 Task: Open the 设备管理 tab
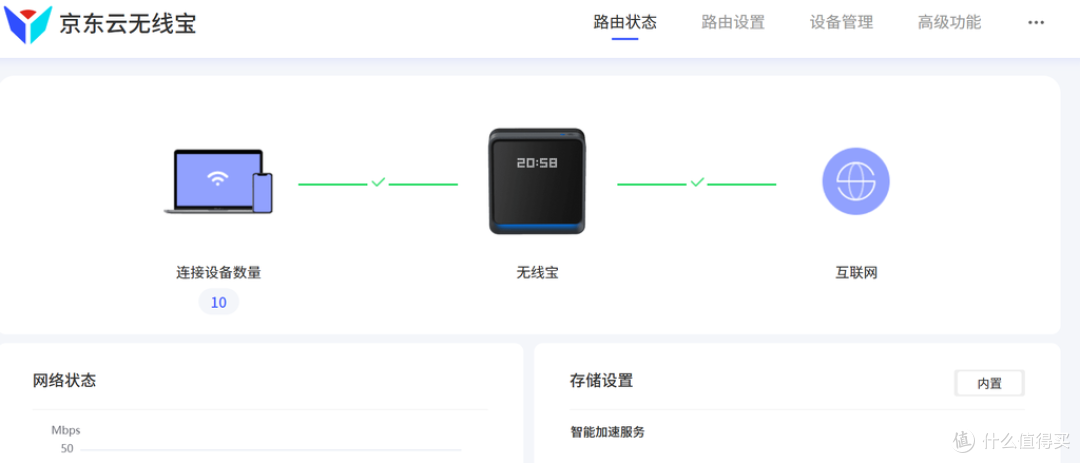(x=841, y=22)
